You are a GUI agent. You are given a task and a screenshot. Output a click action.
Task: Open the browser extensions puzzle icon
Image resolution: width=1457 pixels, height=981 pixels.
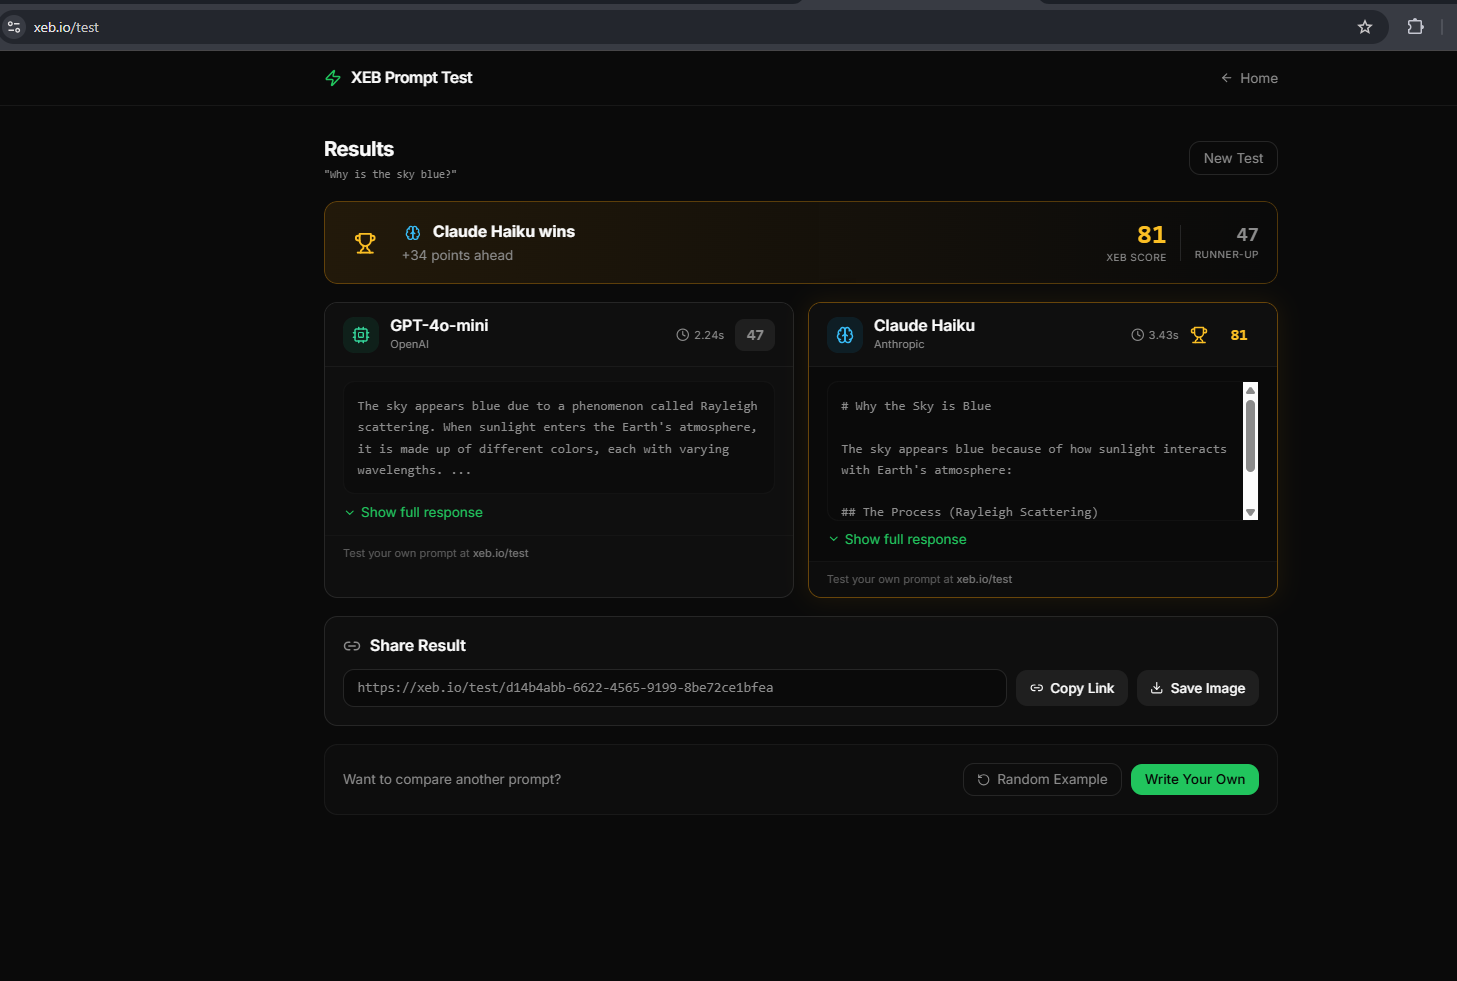point(1415,27)
